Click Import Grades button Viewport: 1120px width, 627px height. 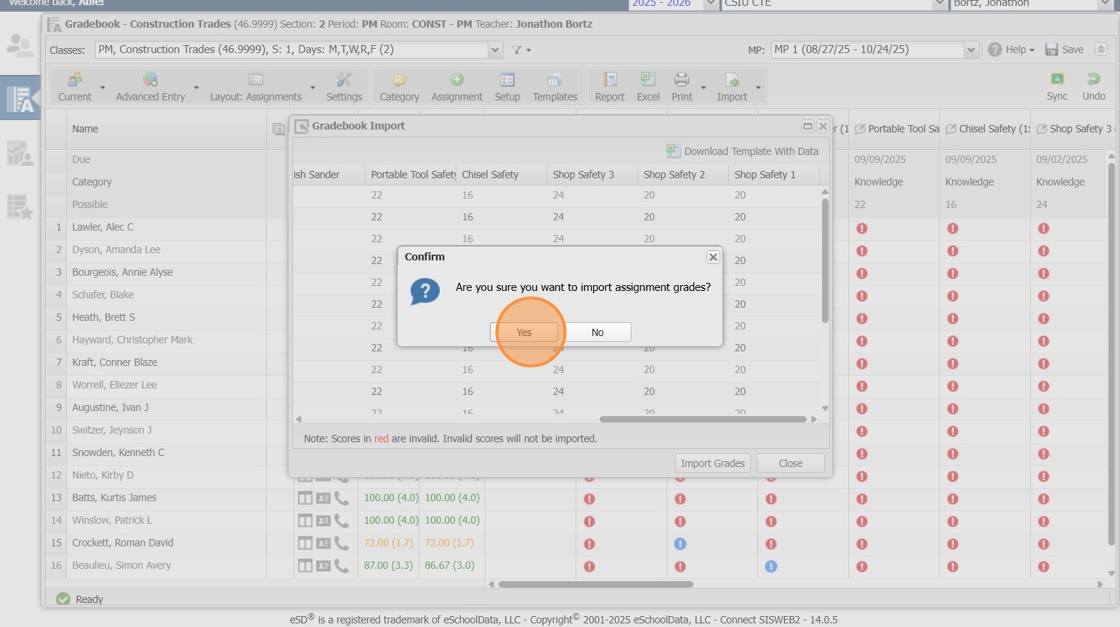coord(712,463)
